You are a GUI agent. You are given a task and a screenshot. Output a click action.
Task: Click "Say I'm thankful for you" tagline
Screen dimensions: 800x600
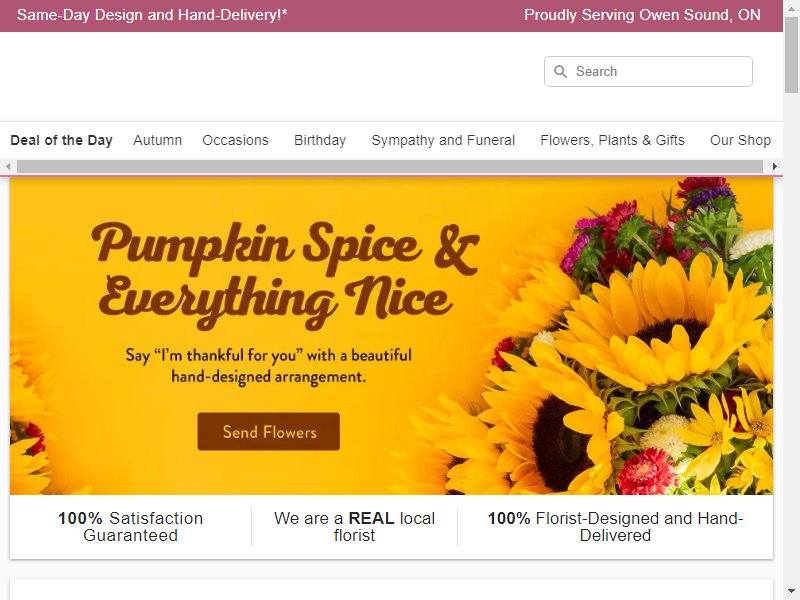click(x=268, y=366)
